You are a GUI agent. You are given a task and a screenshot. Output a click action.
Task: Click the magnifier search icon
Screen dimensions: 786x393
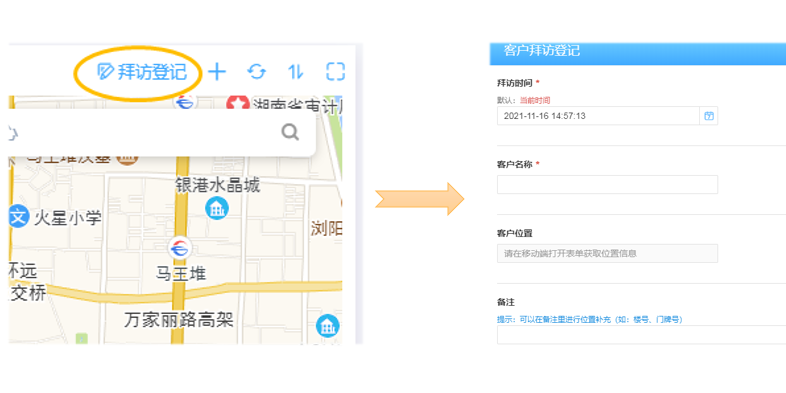290,132
